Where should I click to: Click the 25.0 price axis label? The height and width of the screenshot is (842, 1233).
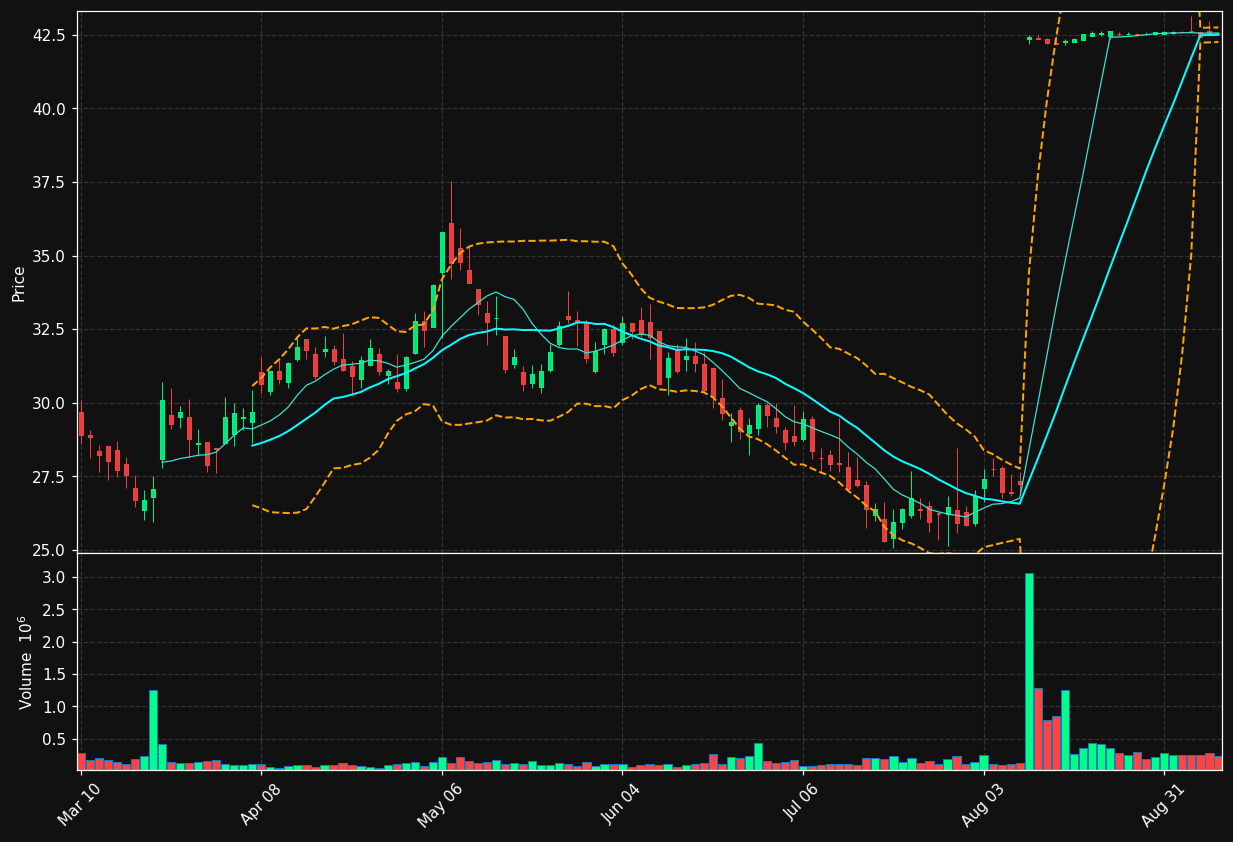click(x=50, y=550)
